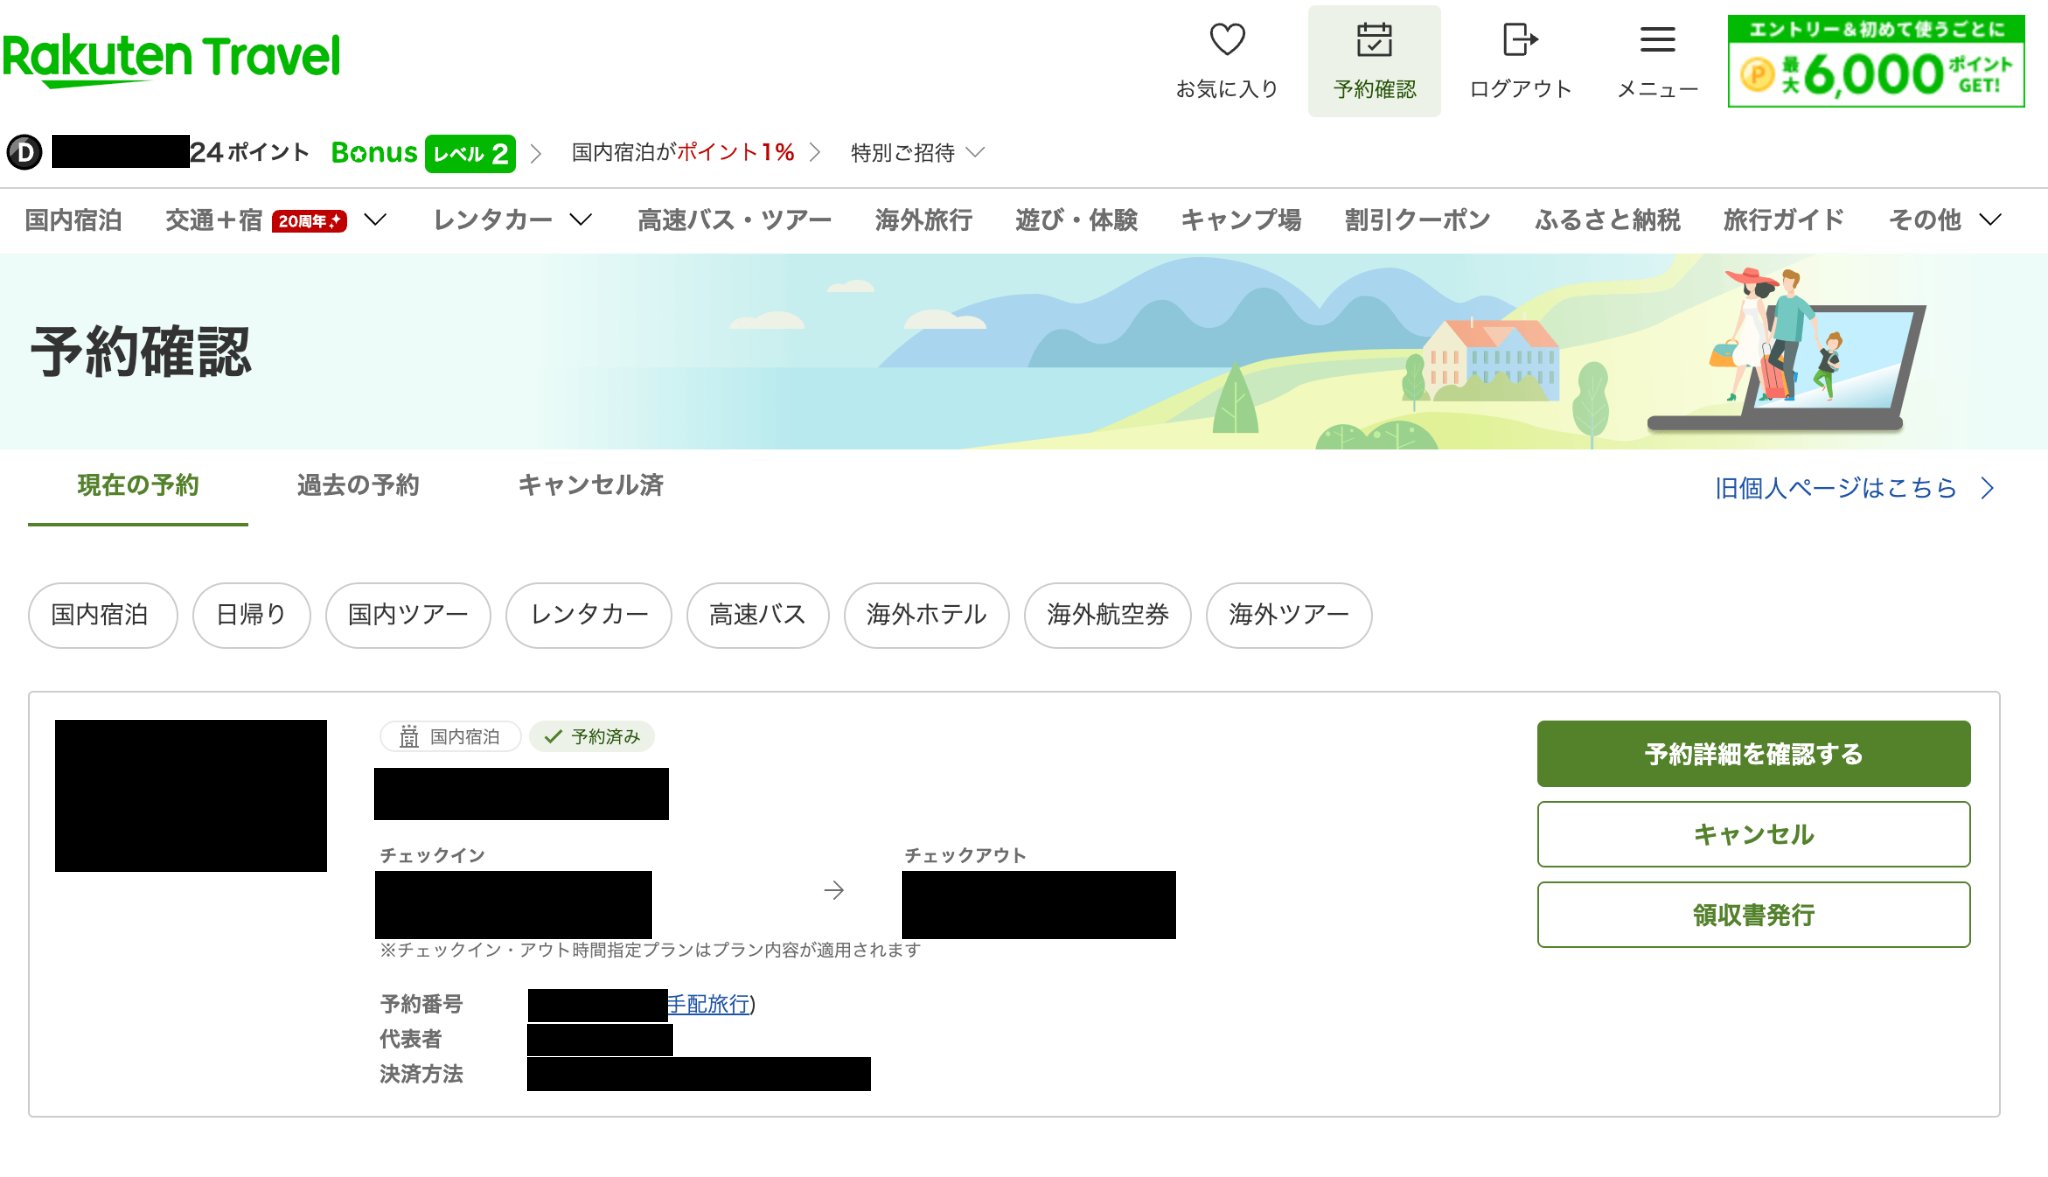The image size is (2048, 1177).
Task: Click the 20周年 badge in navigation
Action: (x=309, y=221)
